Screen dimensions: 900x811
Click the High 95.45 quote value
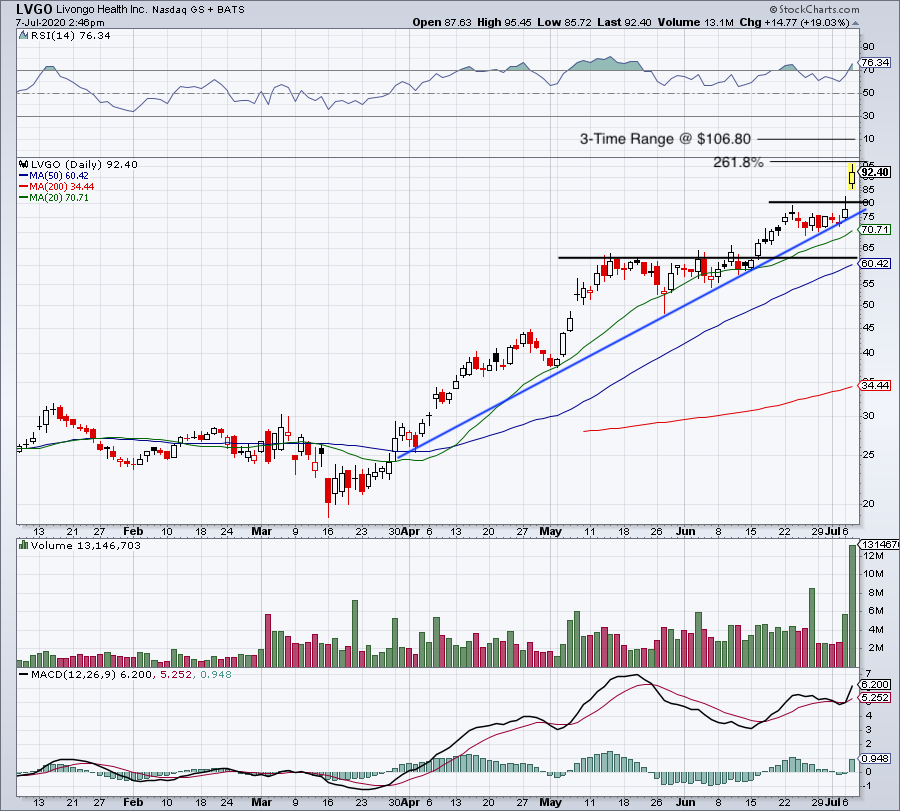point(504,22)
